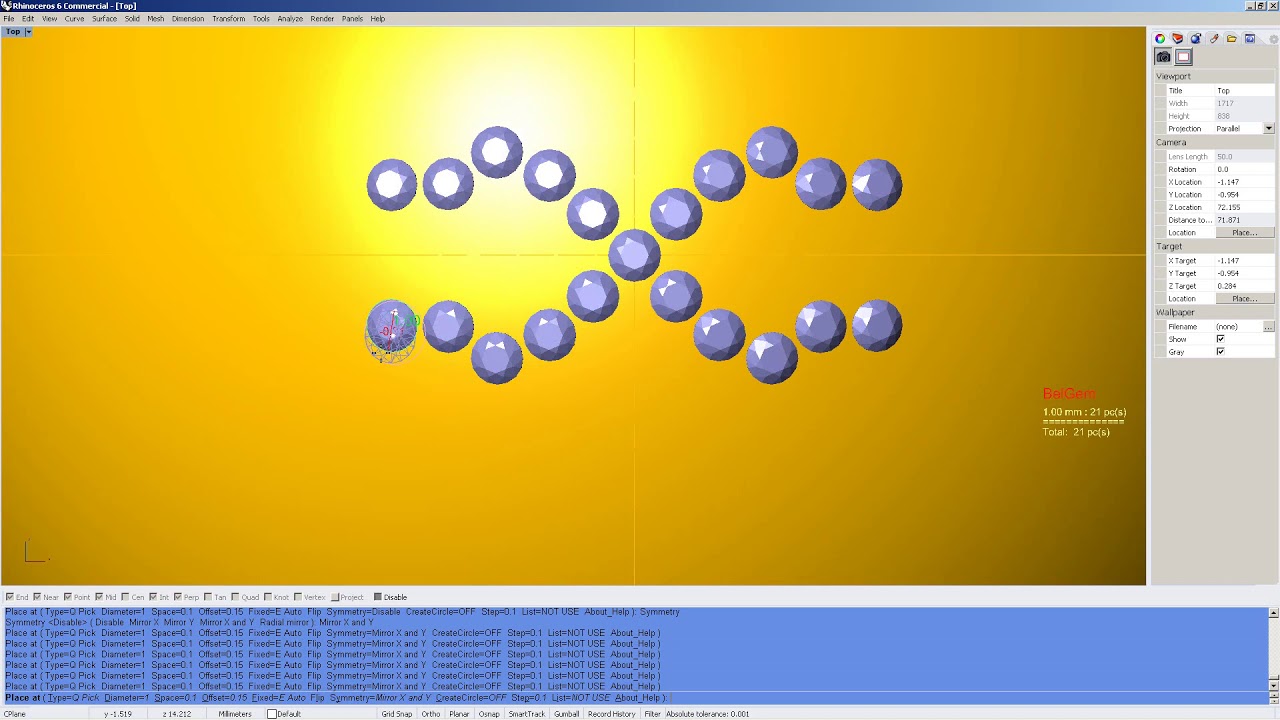Open the Top viewport title dropdown arrow
Viewport: 1280px width, 720px height.
tap(28, 32)
